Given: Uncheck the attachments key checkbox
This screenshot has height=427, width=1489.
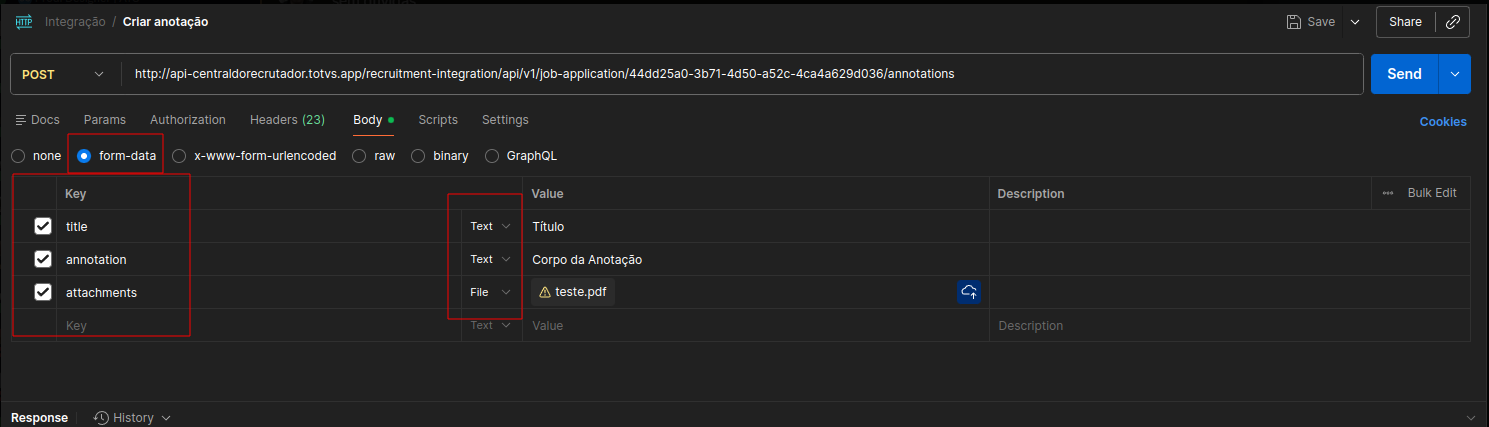Looking at the screenshot, I should 43,292.
